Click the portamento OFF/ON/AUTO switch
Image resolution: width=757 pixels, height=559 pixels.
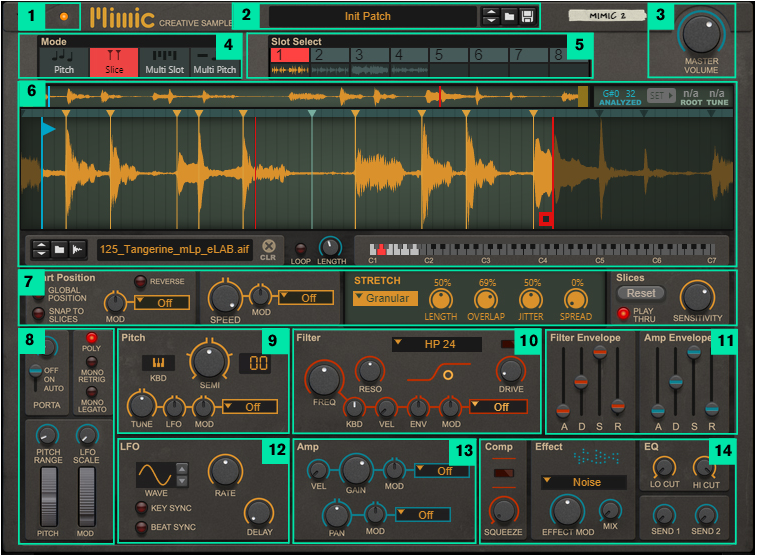pos(35,377)
